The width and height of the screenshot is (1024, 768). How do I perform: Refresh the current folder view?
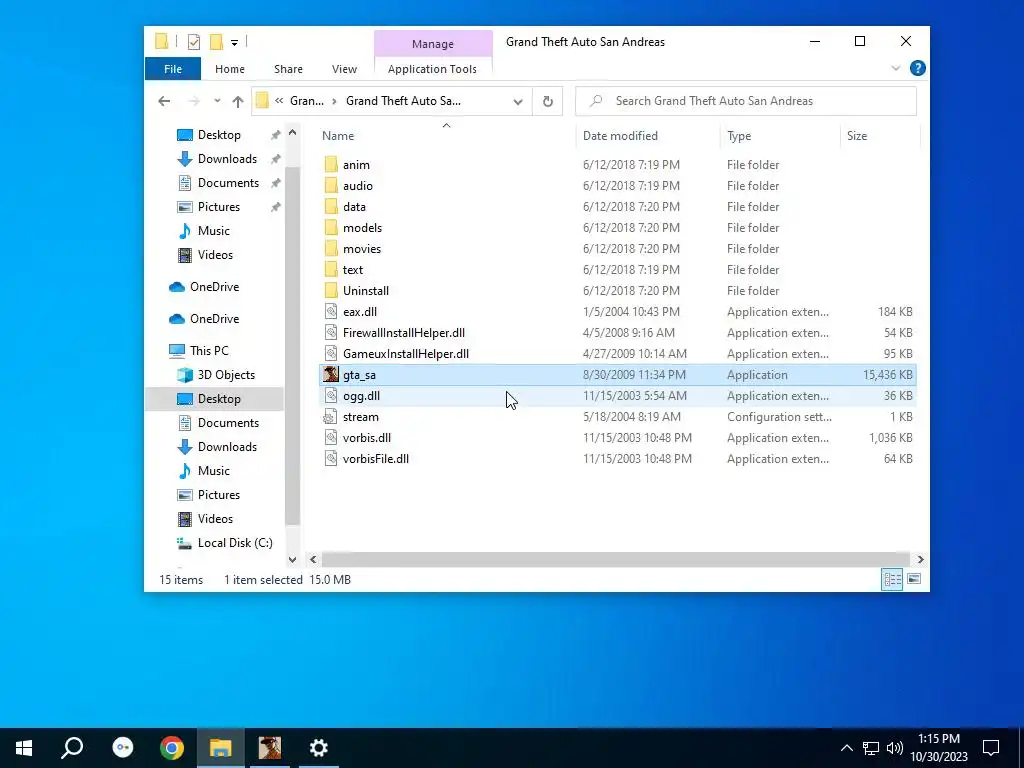(x=547, y=101)
